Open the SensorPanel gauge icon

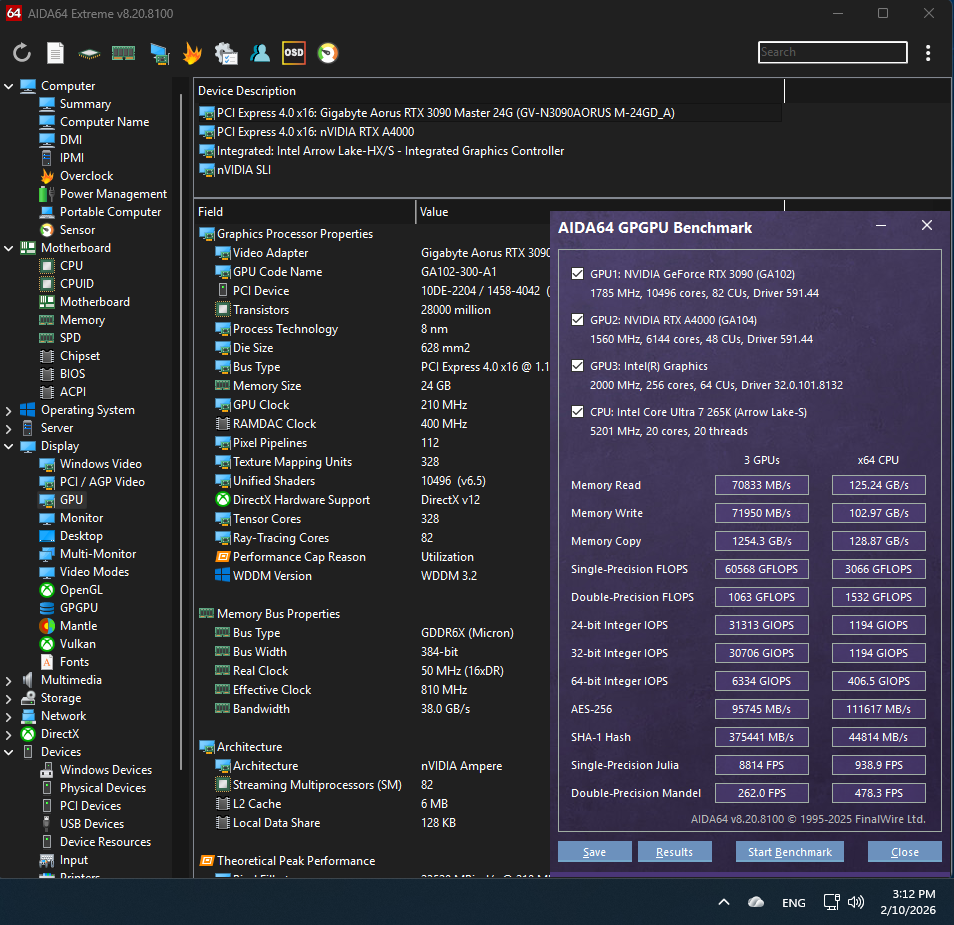tap(327, 53)
